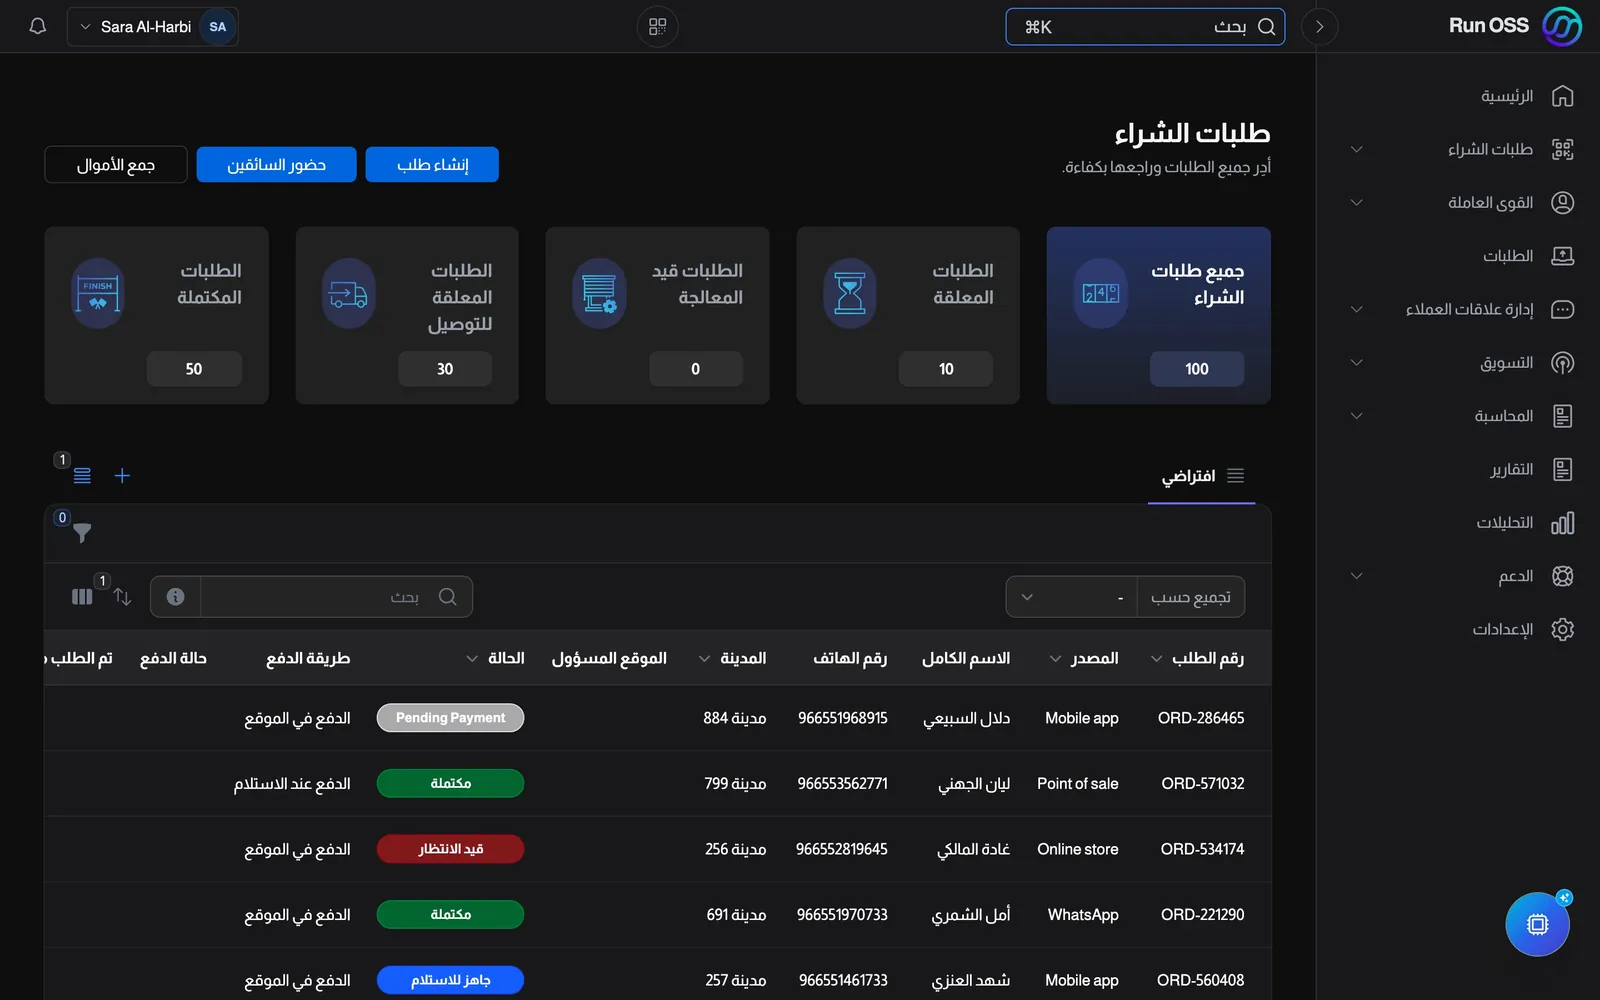
Task: Click the Run OSS logo icon
Action: point(1562,27)
